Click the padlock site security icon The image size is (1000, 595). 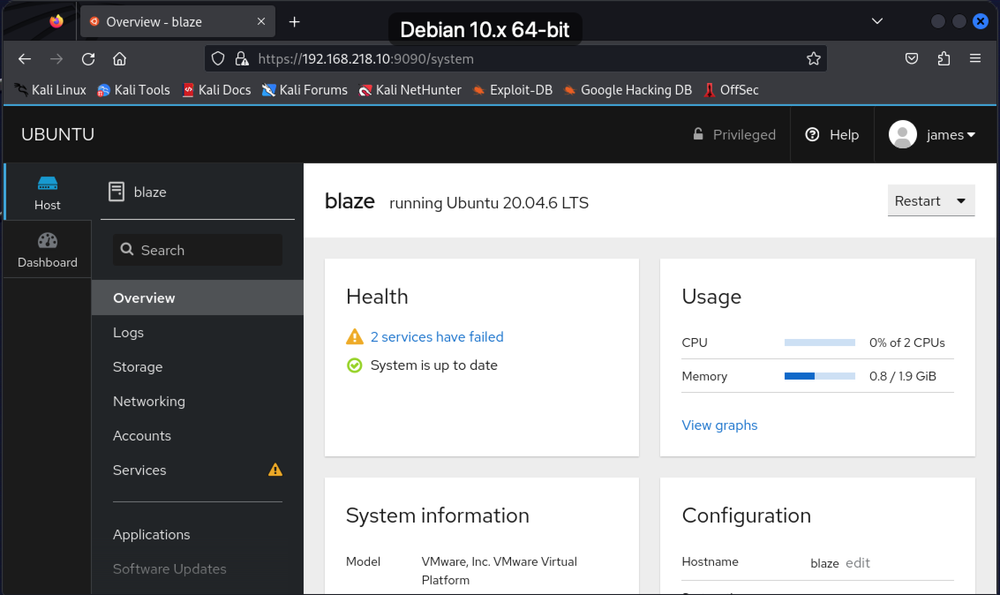point(242,59)
